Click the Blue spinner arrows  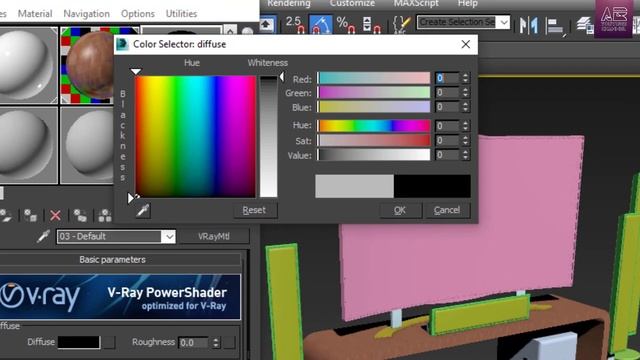coord(465,107)
